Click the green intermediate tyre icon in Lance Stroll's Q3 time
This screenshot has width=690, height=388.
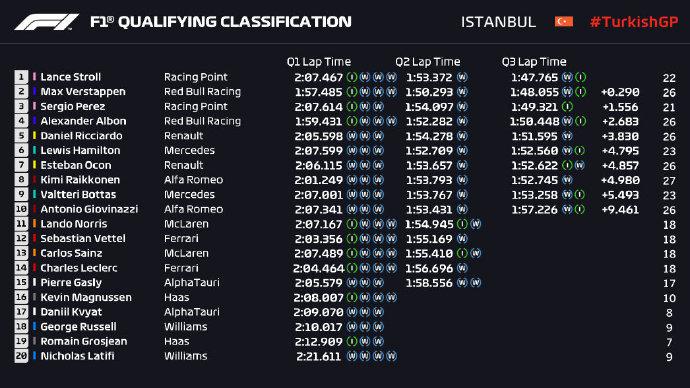(581, 77)
